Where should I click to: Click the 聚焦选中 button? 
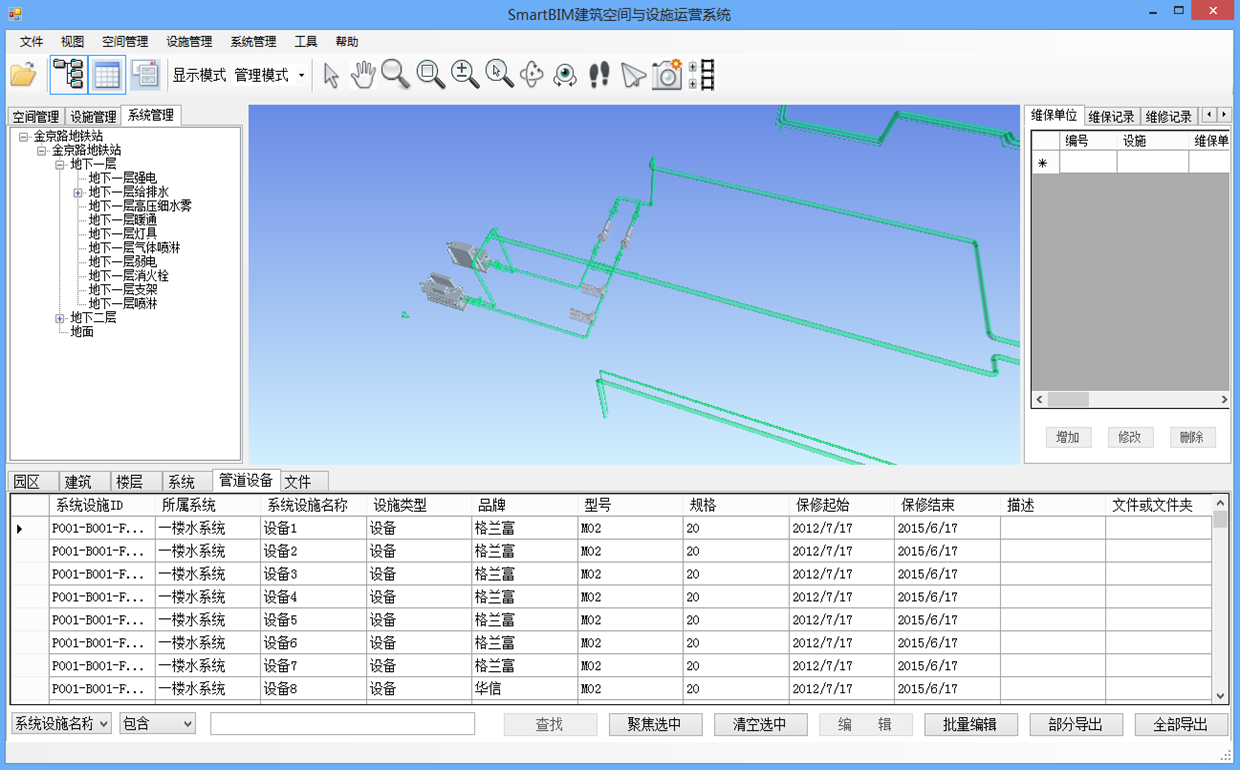(654, 725)
